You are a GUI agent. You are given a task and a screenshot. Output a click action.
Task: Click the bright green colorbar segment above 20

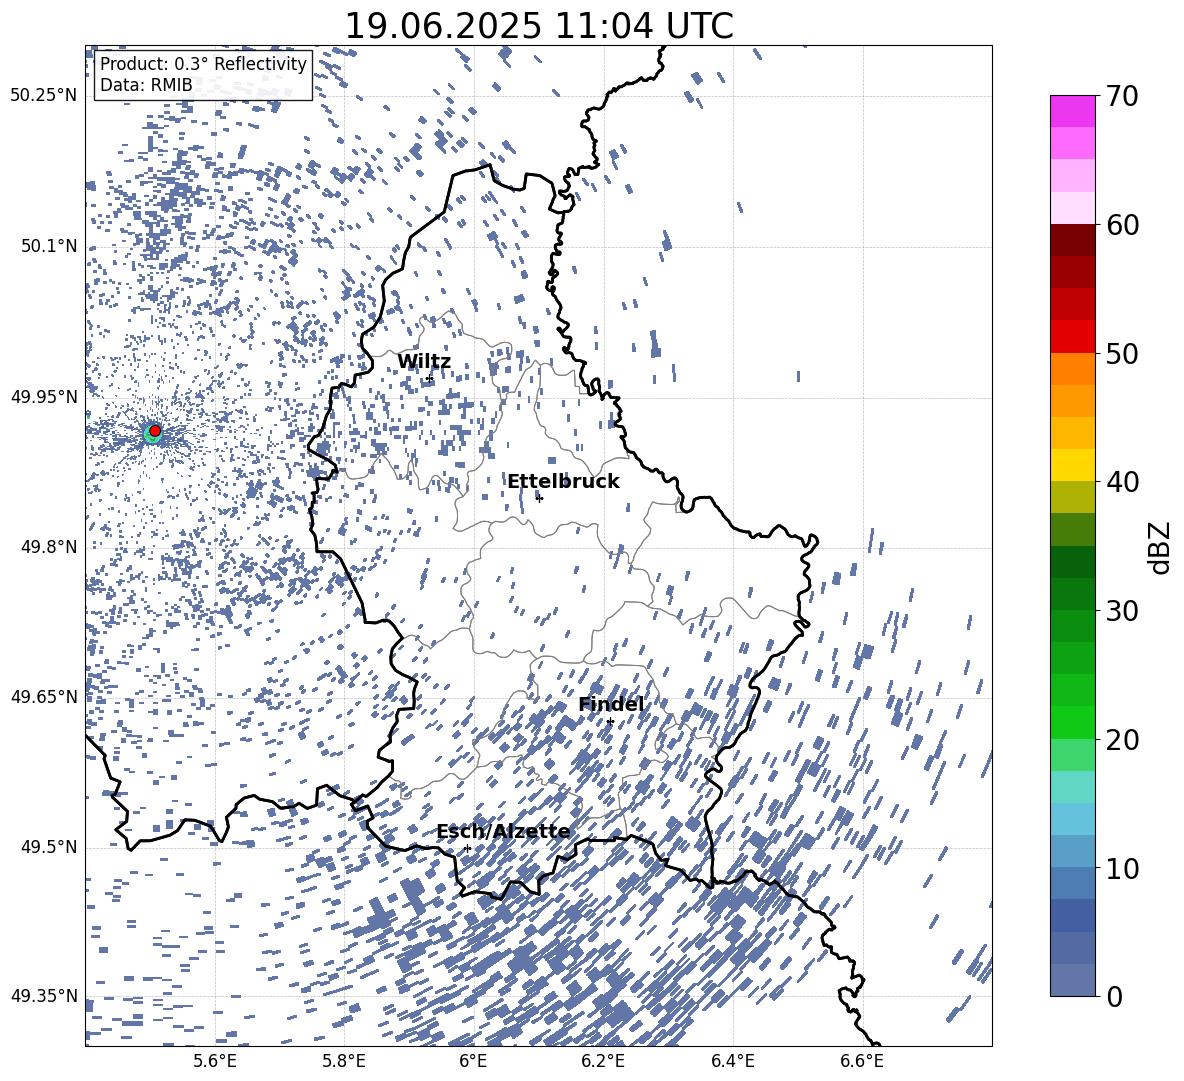coord(1072,722)
